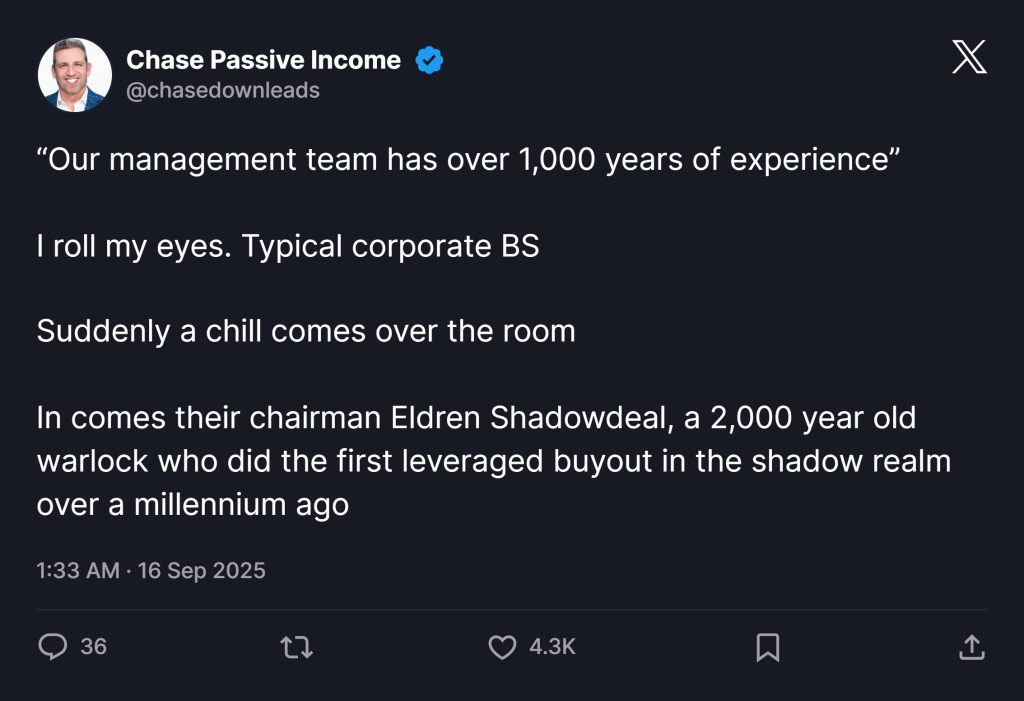Click the "Suddenly a chill" line
The width and height of the screenshot is (1024, 701).
305,331
